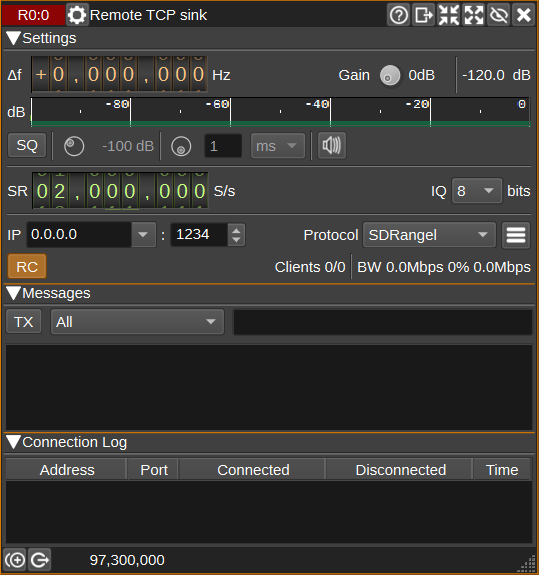Click the Δf frequency offset sign digit
This screenshot has width=539, height=575.
41,74
